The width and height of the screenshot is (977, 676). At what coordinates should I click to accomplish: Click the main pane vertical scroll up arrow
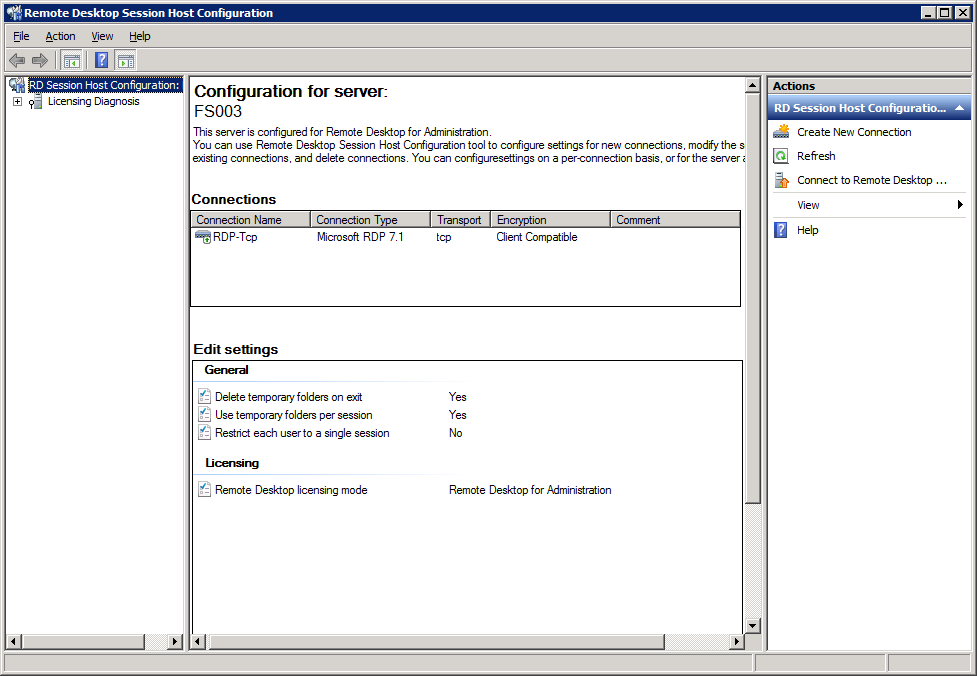[753, 85]
